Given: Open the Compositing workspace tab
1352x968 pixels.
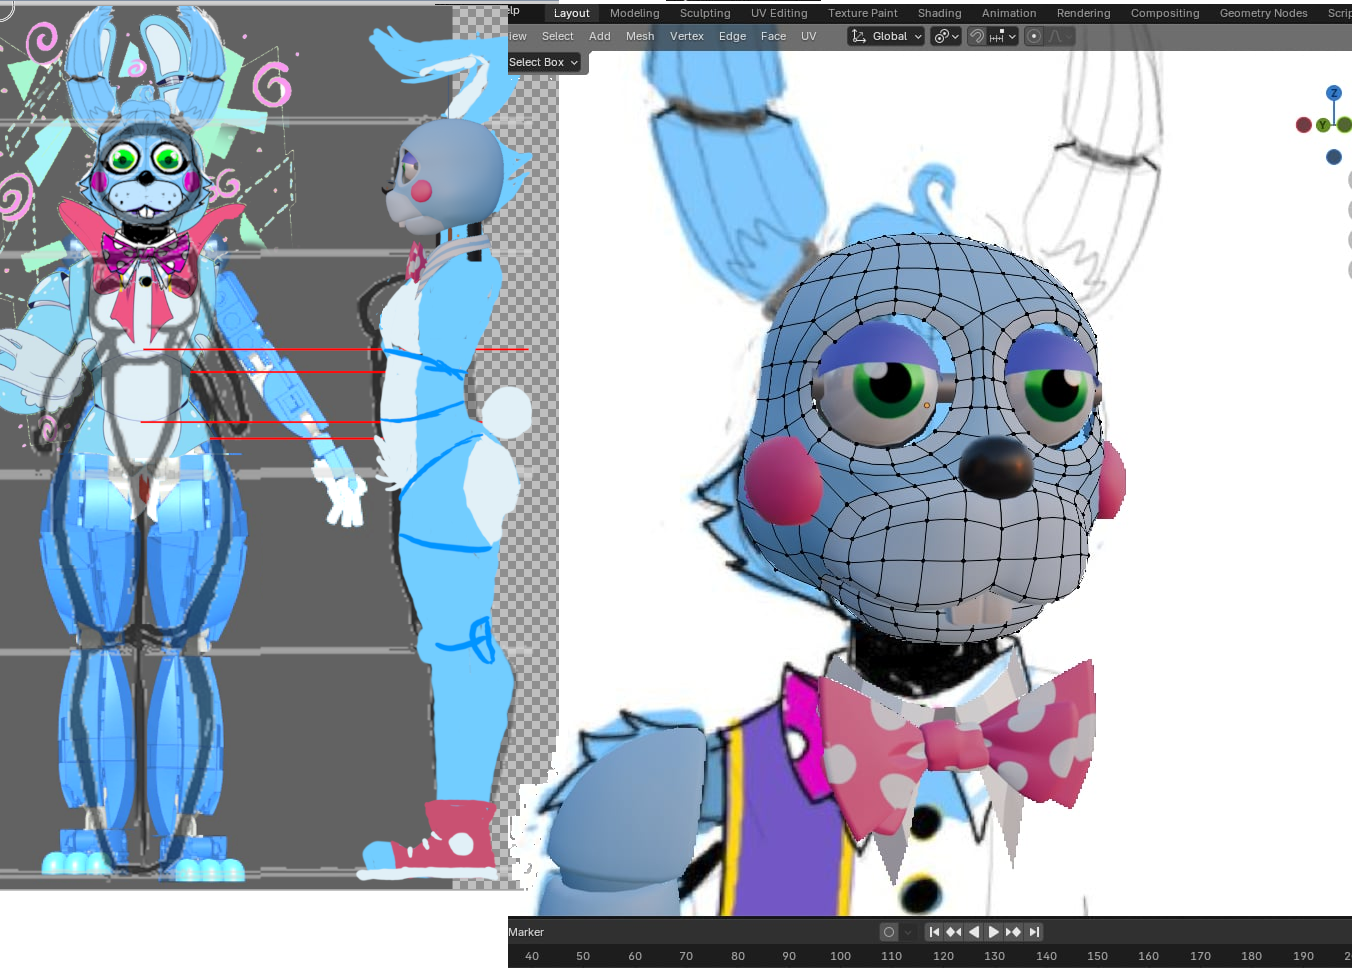Looking at the screenshot, I should (x=1164, y=13).
